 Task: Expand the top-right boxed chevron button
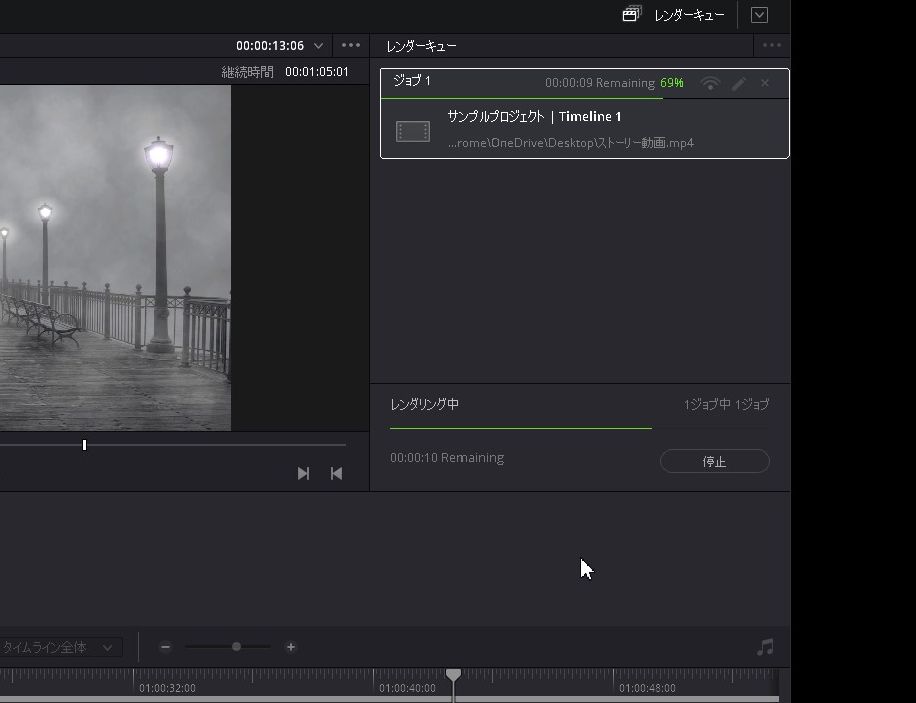pyautogui.click(x=759, y=15)
